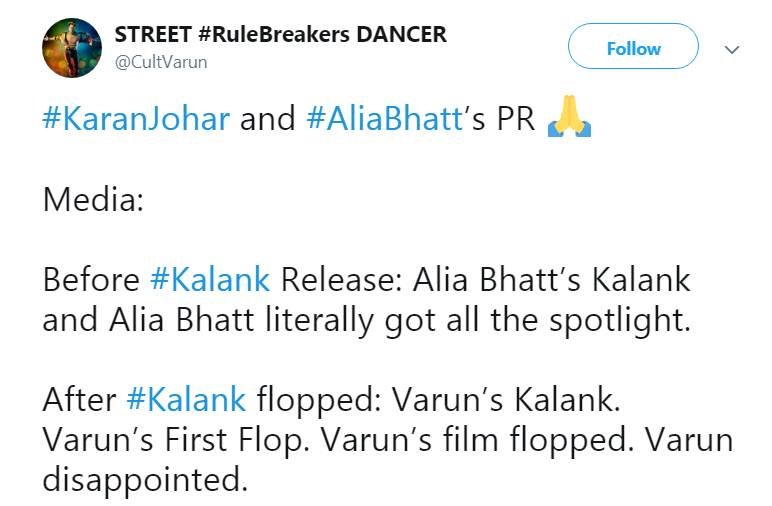Open #Kalank hashtag before the word flopped
This screenshot has width=772, height=506.
tap(186, 399)
